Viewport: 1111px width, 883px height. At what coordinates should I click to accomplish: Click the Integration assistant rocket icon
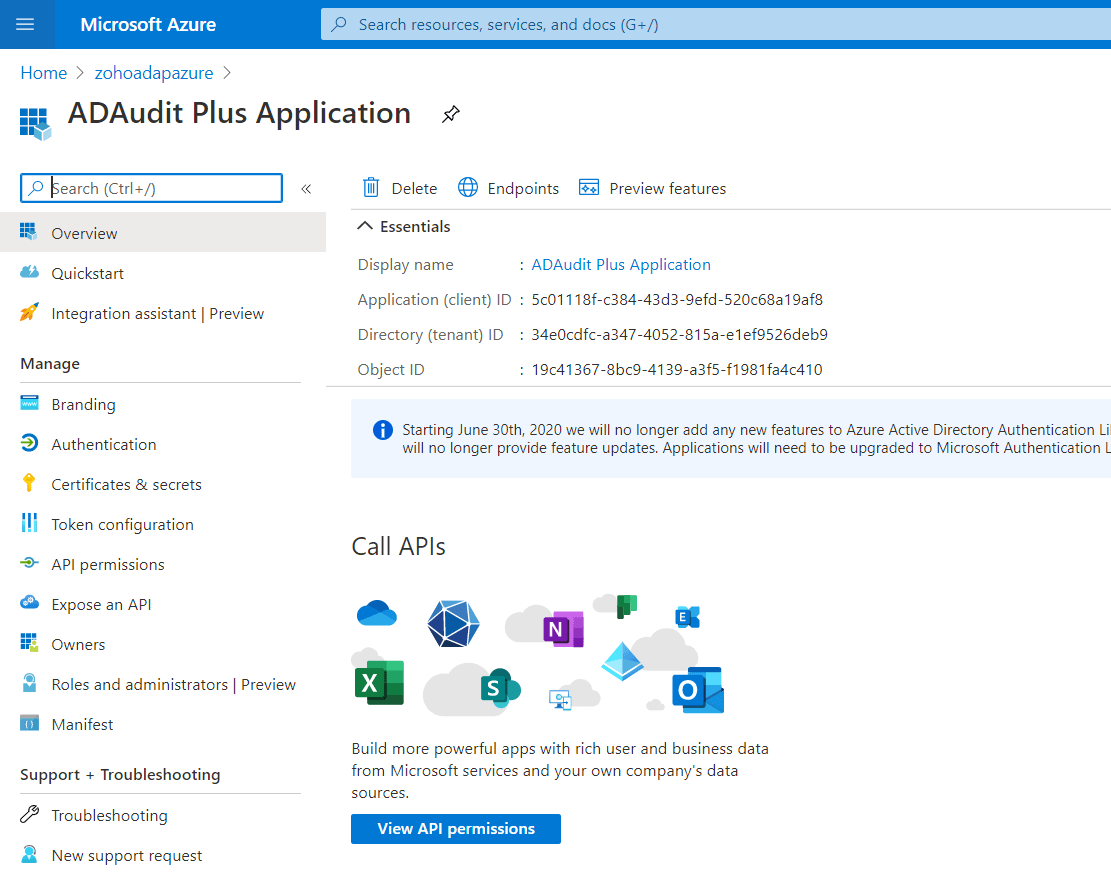[x=30, y=313]
